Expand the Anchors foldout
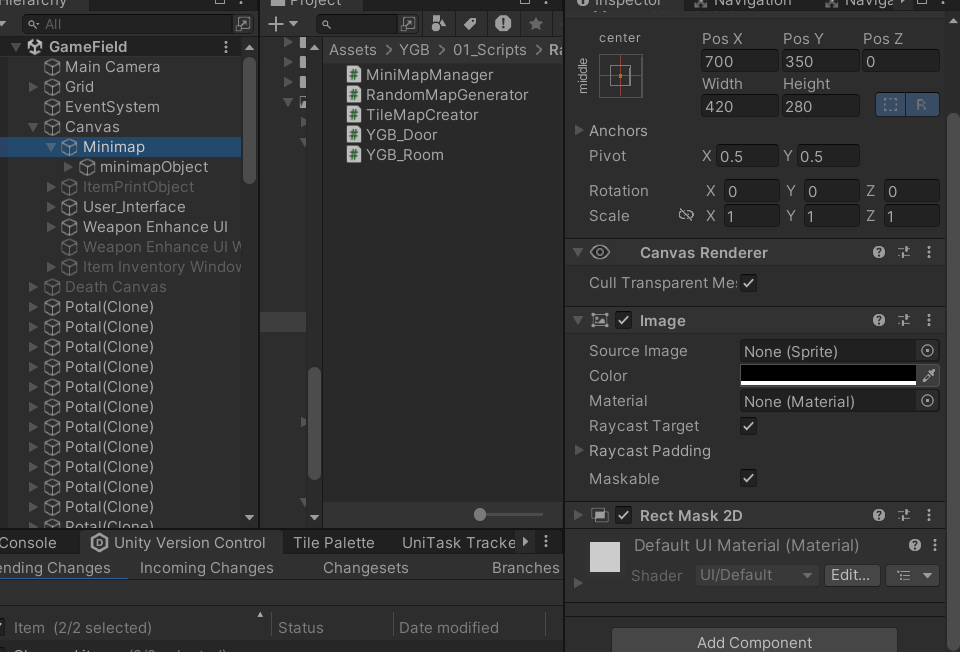Viewport: 960px width, 652px height. coord(579,130)
